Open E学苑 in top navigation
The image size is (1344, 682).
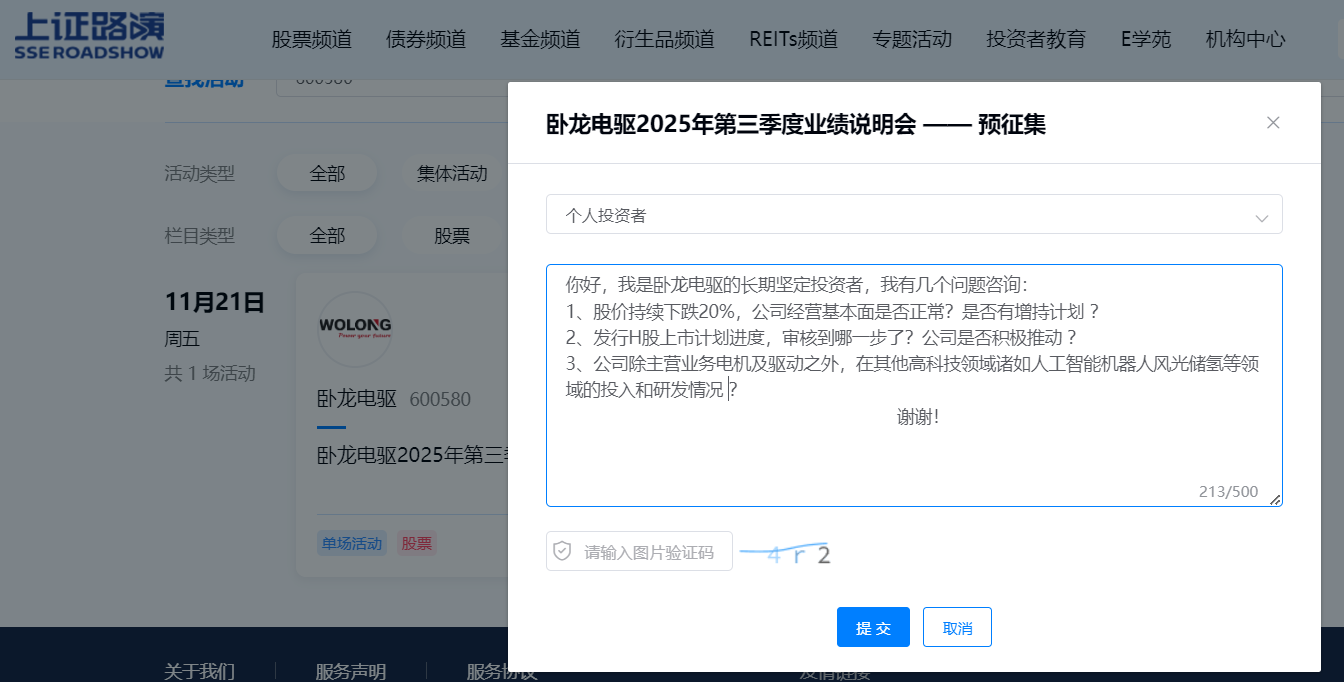coord(1146,40)
